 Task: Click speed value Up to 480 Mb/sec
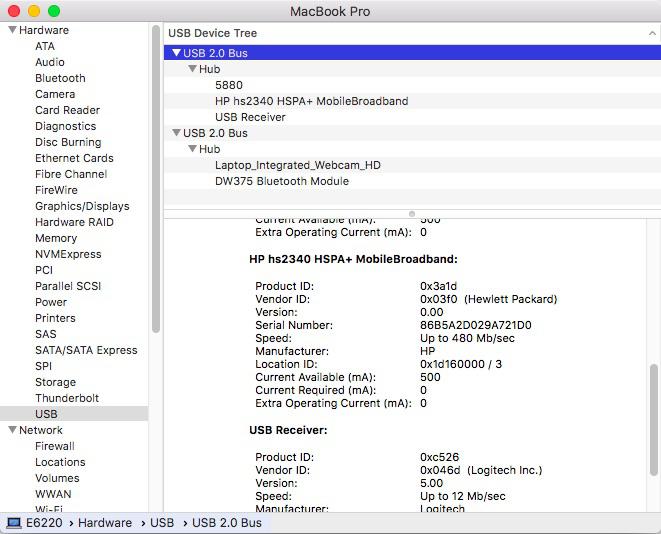coord(467,338)
